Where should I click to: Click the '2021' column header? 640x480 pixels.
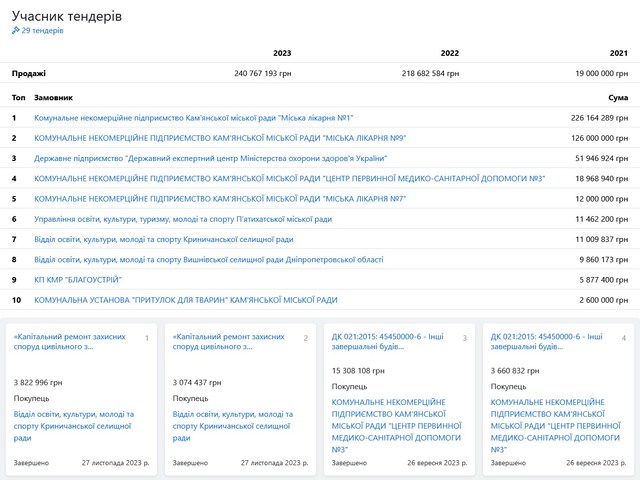619,53
